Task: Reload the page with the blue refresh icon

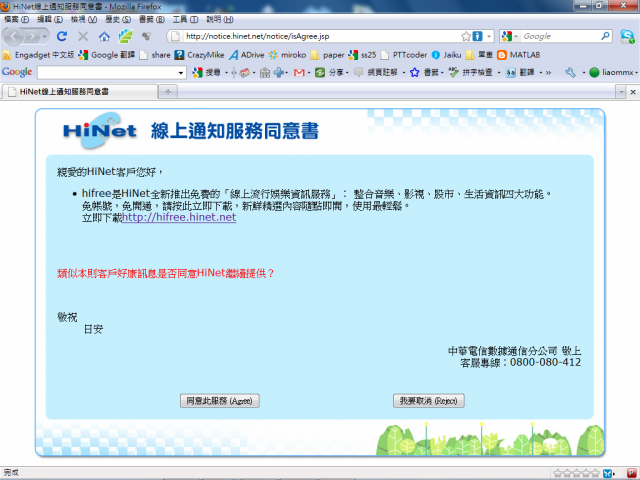Action: (x=62, y=36)
